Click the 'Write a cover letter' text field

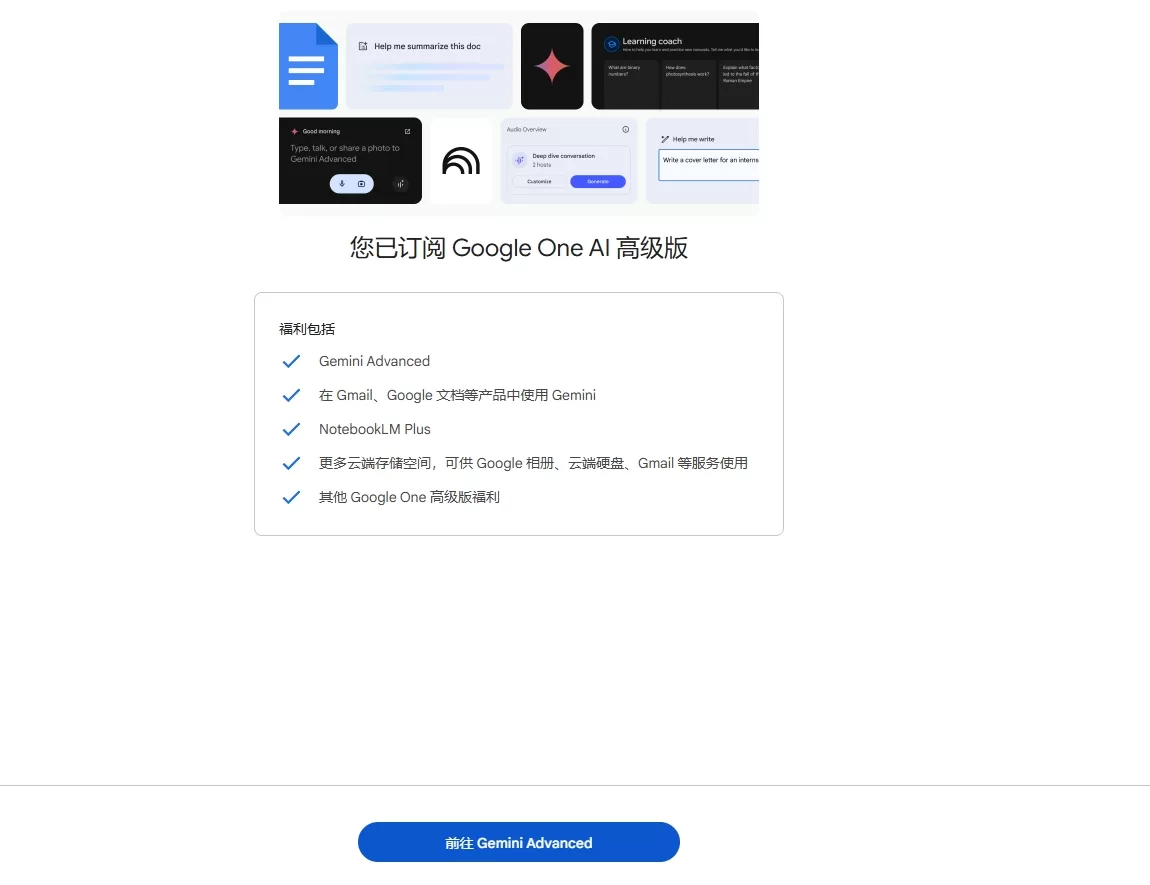coord(708,165)
